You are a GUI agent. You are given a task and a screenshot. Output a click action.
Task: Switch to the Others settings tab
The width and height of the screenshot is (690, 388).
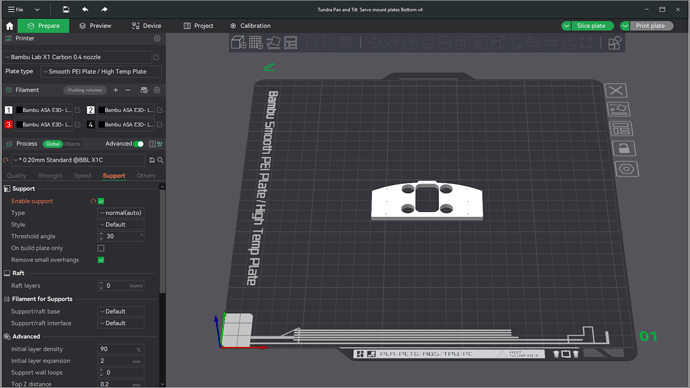146,176
